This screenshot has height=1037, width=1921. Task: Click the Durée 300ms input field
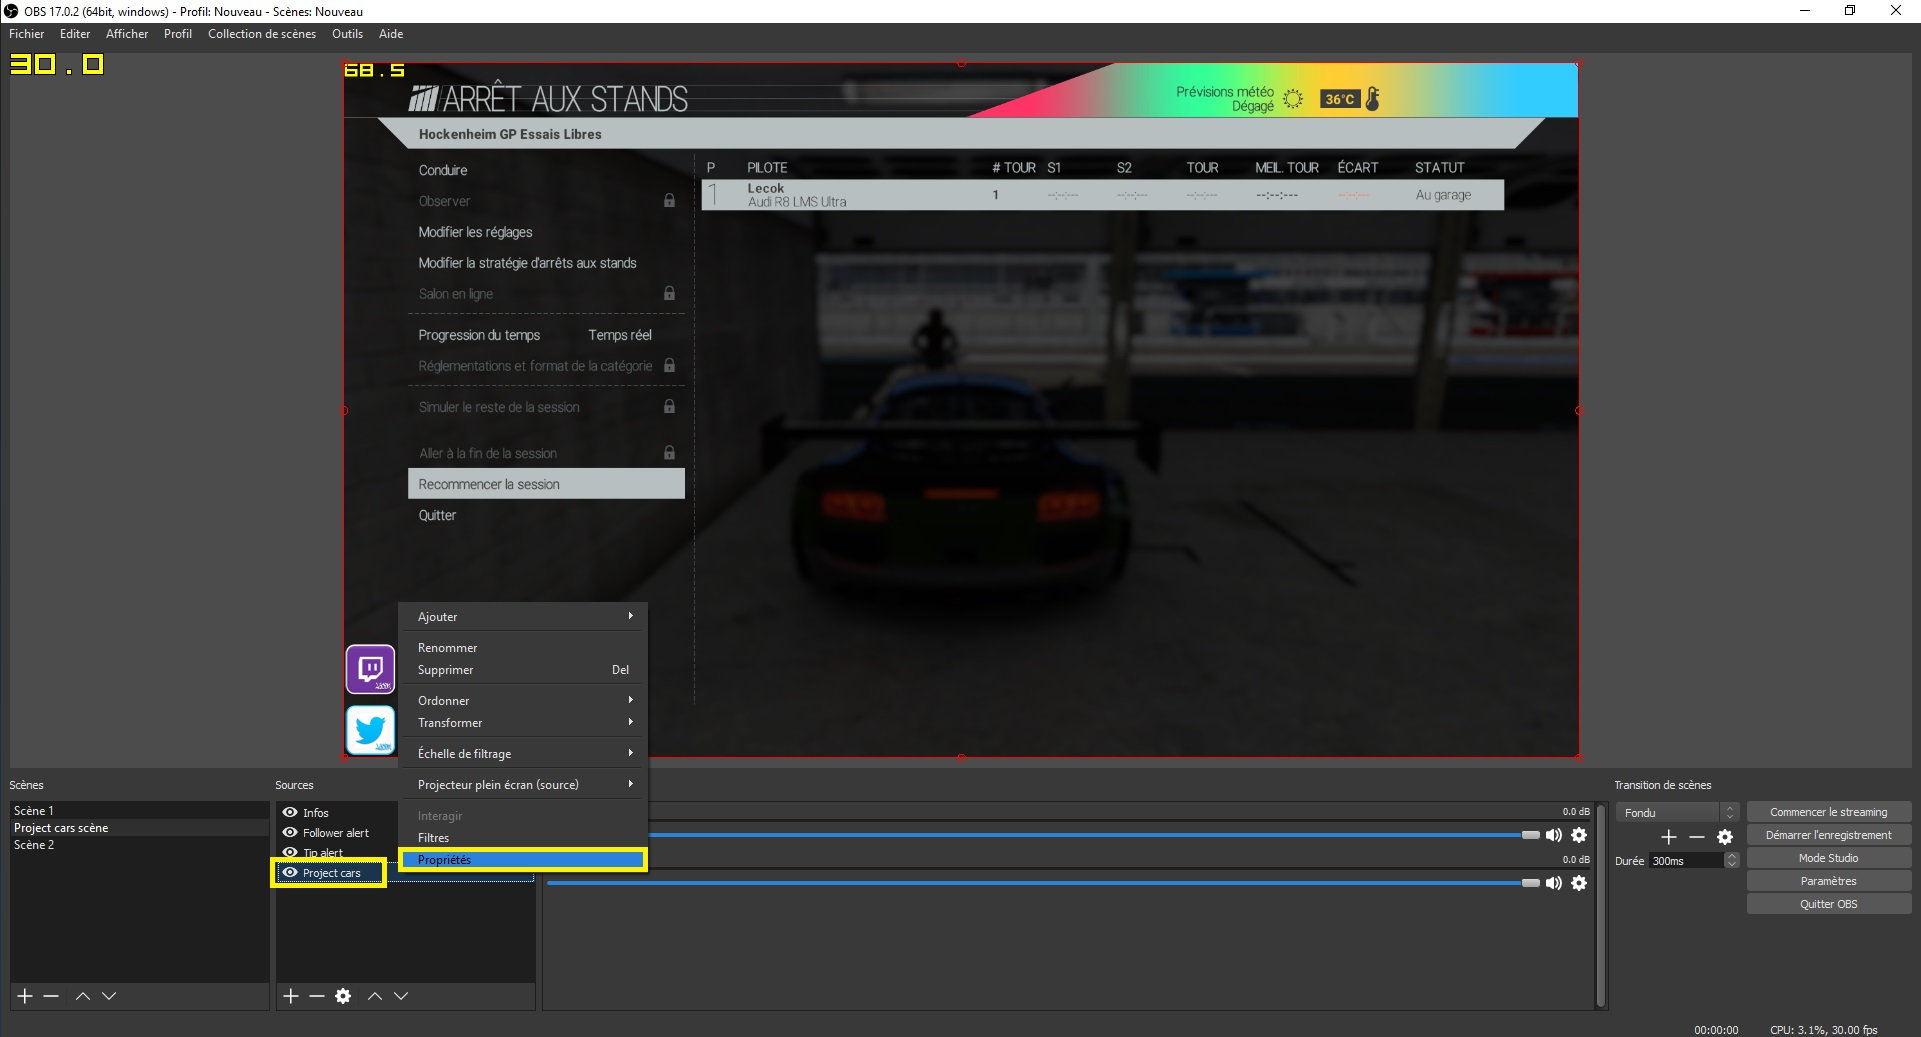pos(1686,861)
